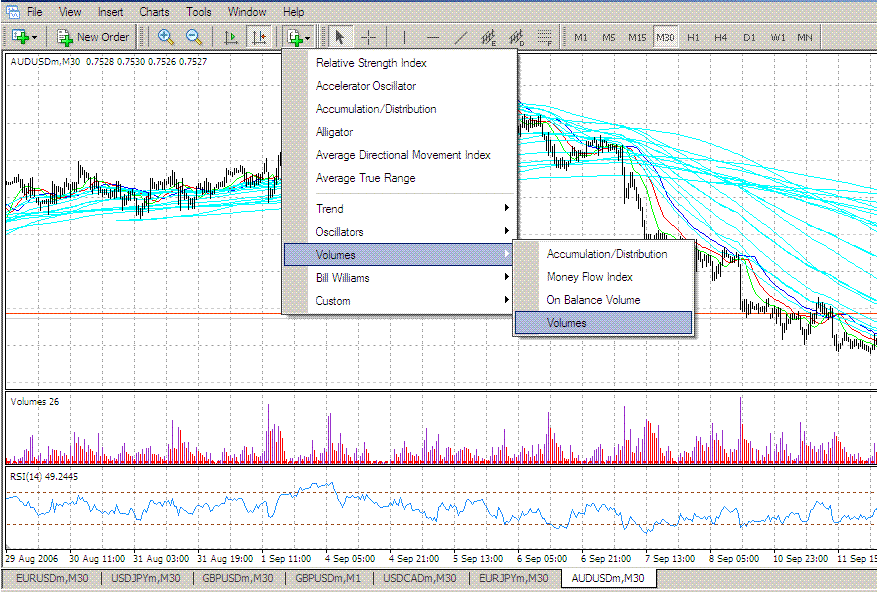Open the File menu
877x592 pixels.
click(35, 11)
